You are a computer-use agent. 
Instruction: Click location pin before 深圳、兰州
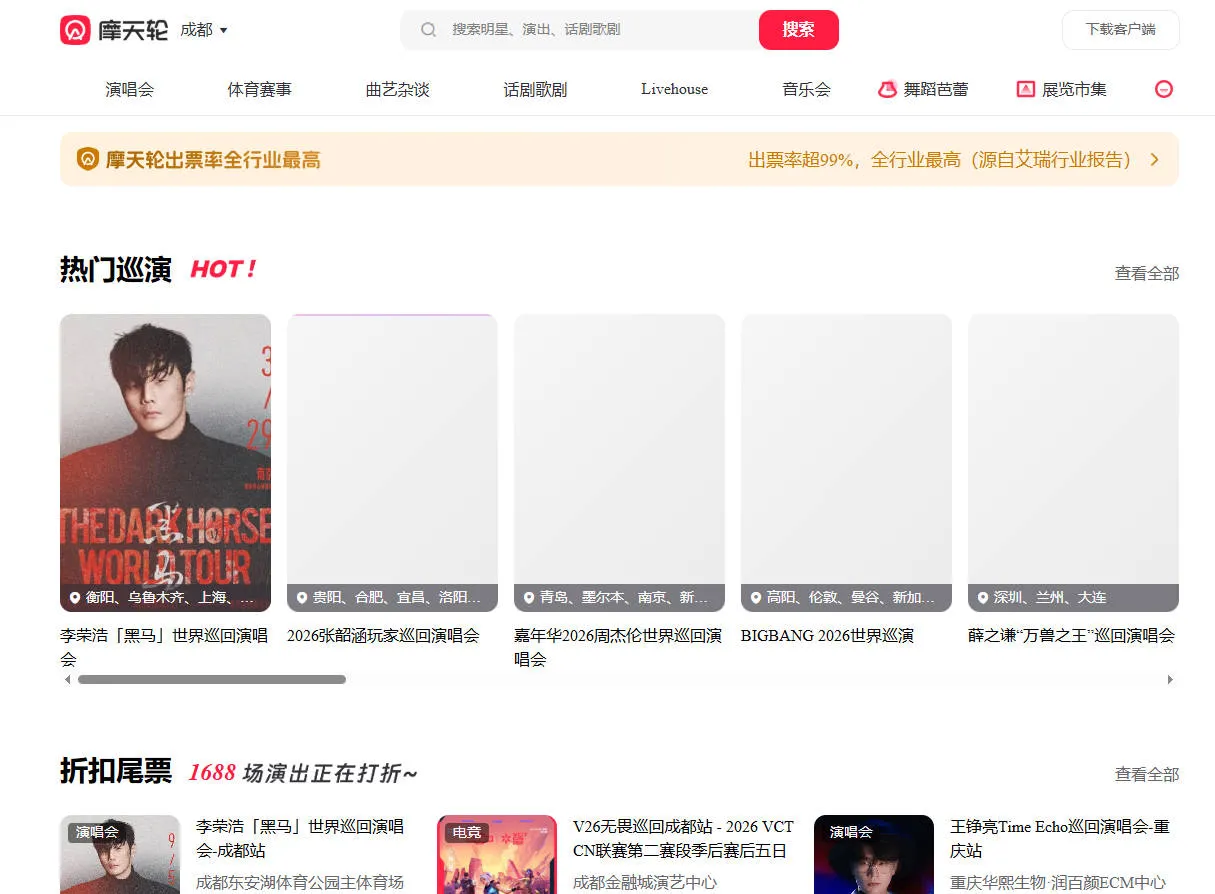pos(983,597)
